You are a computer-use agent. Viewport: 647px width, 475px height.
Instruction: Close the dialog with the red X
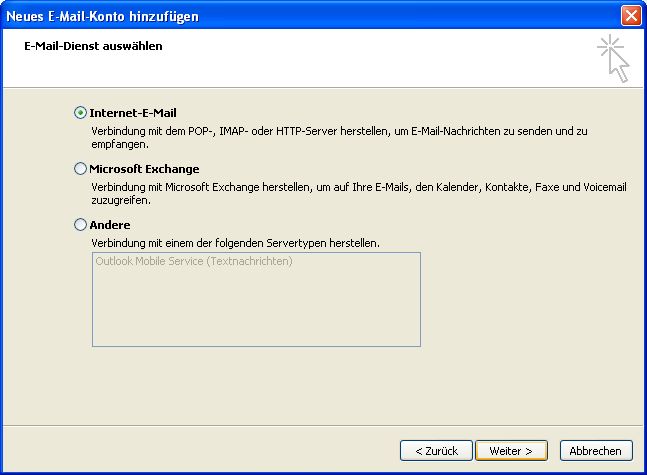coord(631,15)
